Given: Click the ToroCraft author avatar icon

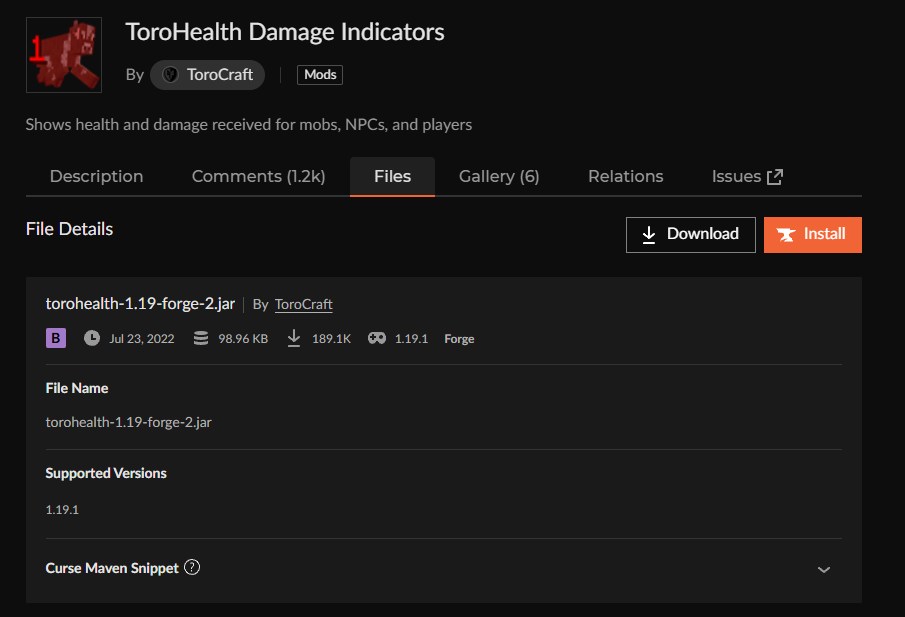Looking at the screenshot, I should pos(170,75).
